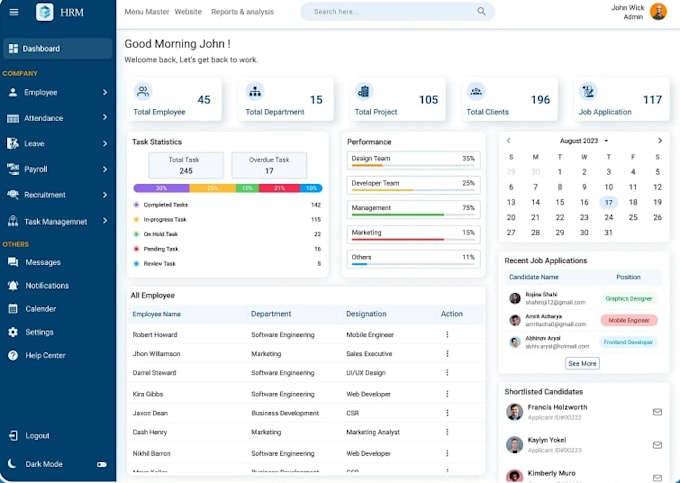
Task: Click the Recruitment sidebar icon
Action: (13, 195)
